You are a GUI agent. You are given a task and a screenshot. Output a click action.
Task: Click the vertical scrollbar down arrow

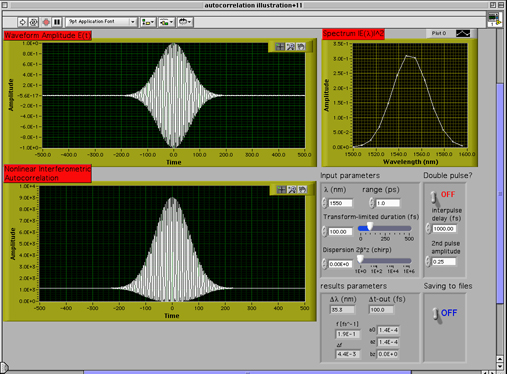coord(500,366)
